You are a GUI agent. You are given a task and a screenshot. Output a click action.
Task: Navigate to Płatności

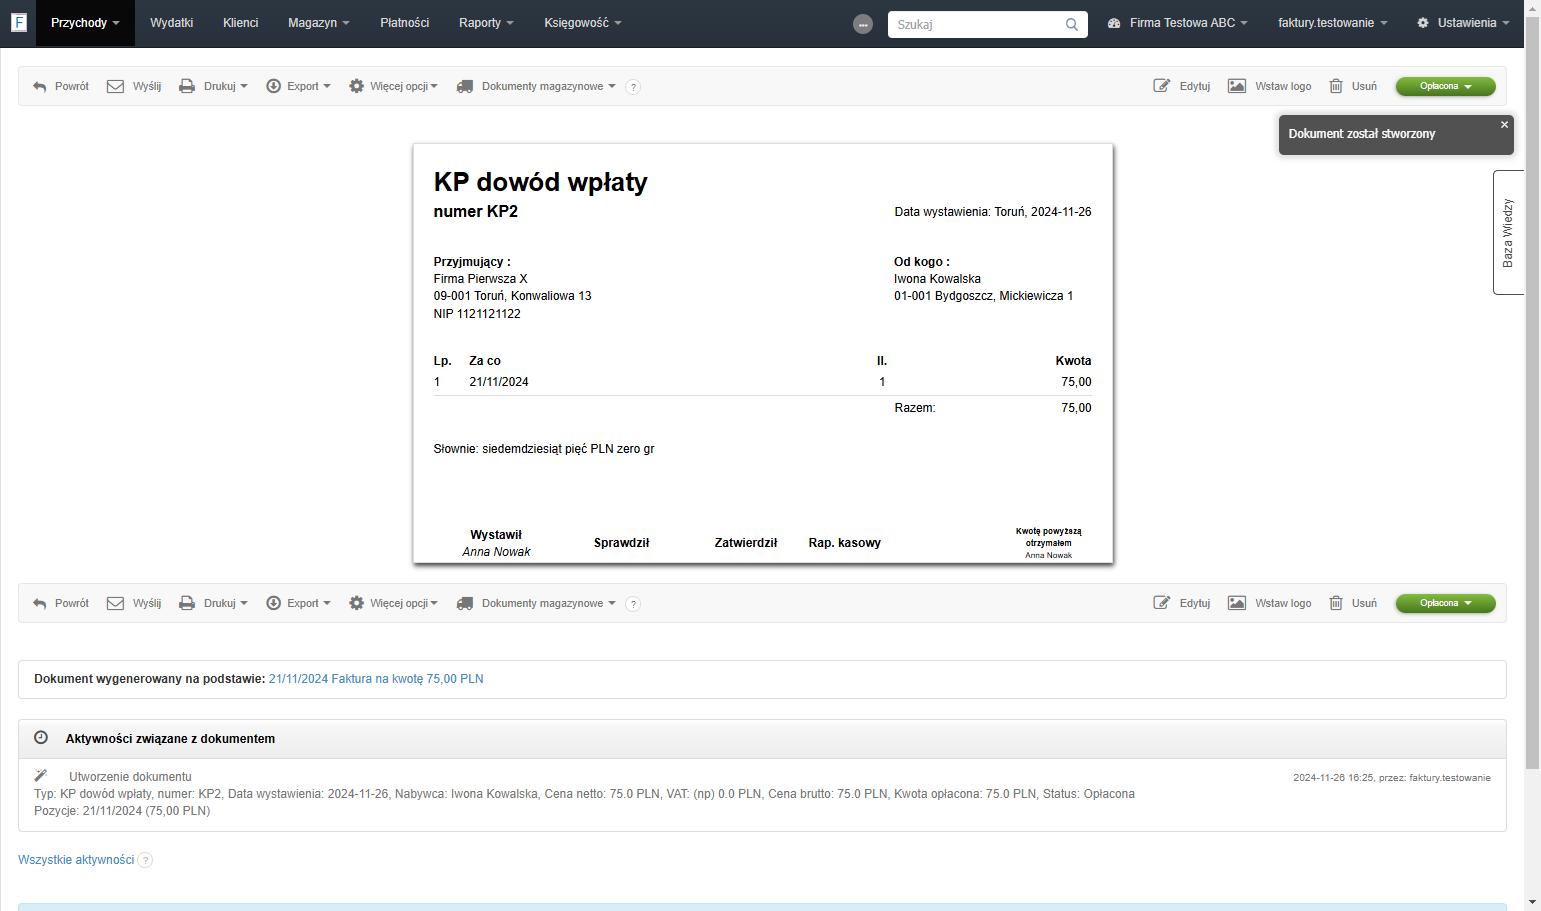coord(405,23)
